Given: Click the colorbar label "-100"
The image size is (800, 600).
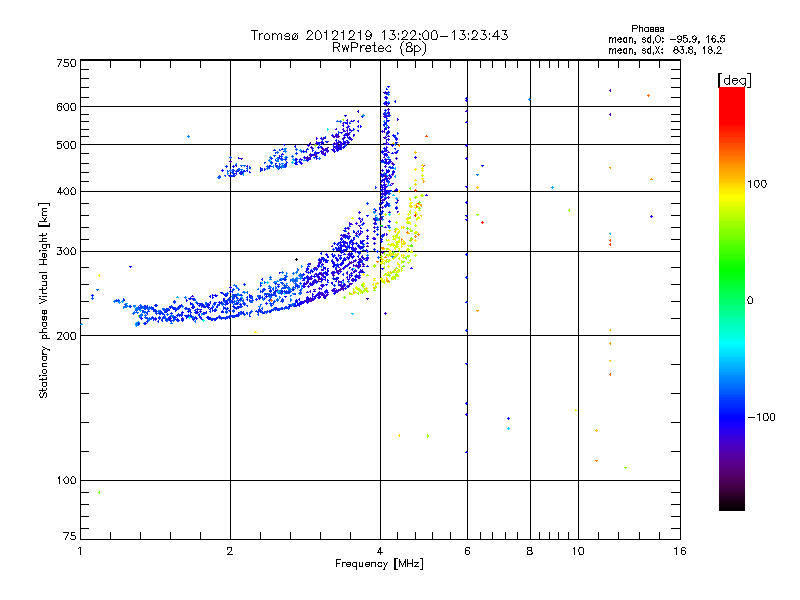Looking at the screenshot, I should (x=761, y=417).
